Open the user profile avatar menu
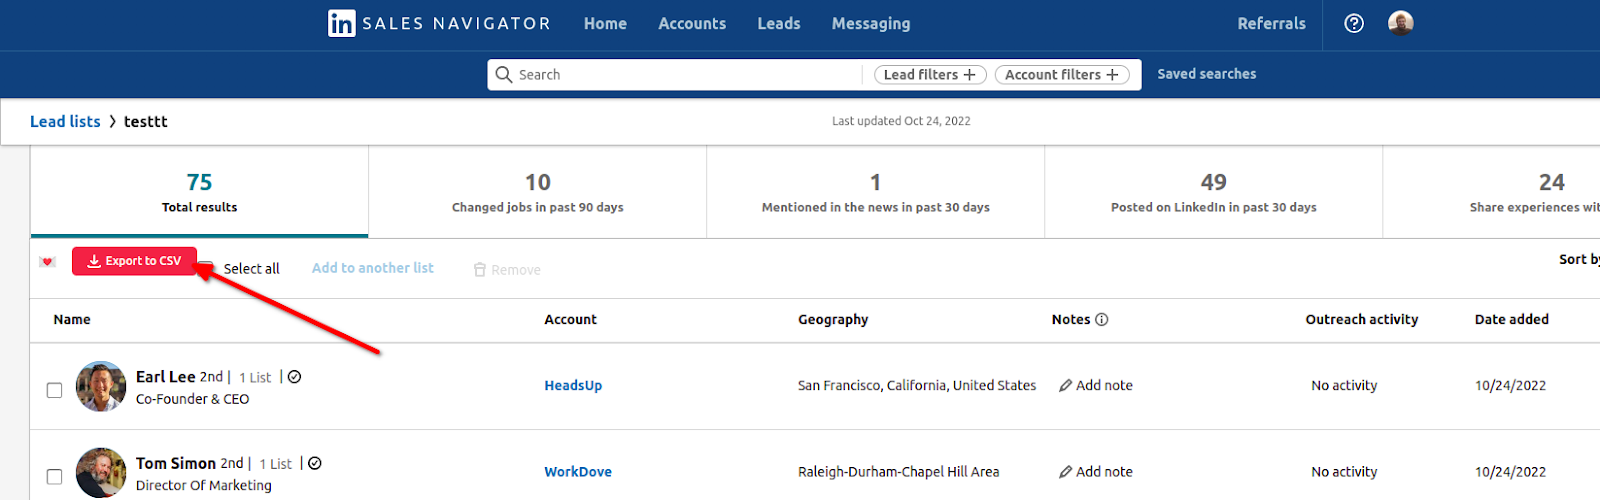The image size is (1600, 500). tap(1401, 23)
